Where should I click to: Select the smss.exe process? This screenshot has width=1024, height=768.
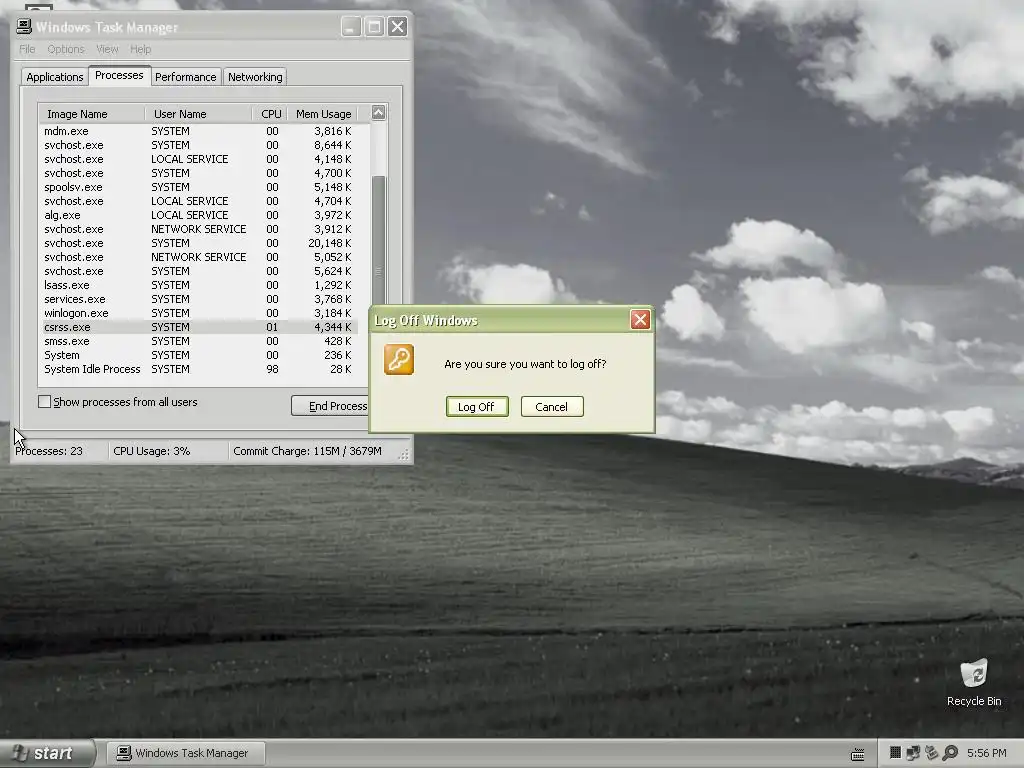click(x=199, y=342)
